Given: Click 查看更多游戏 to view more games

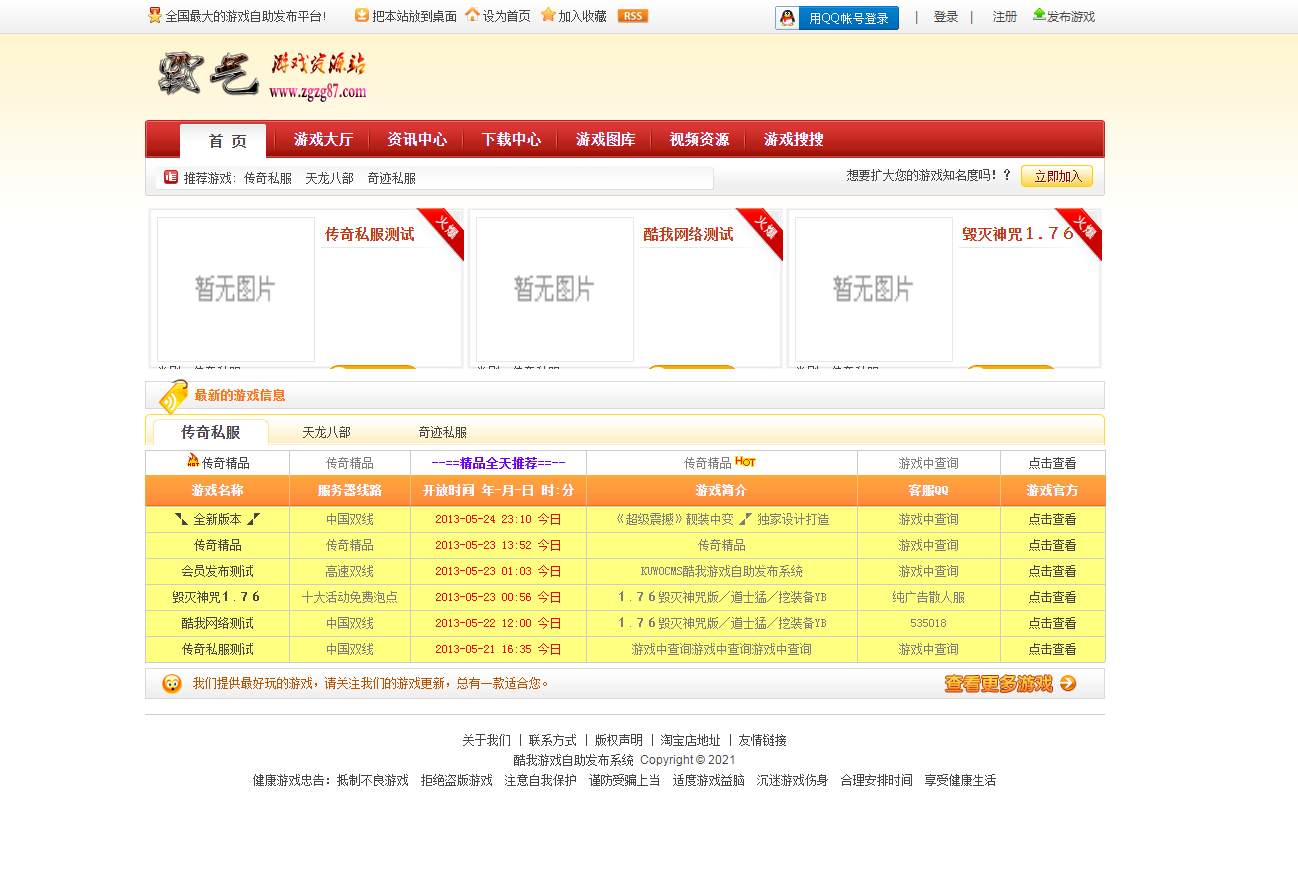Looking at the screenshot, I should 1010,684.
